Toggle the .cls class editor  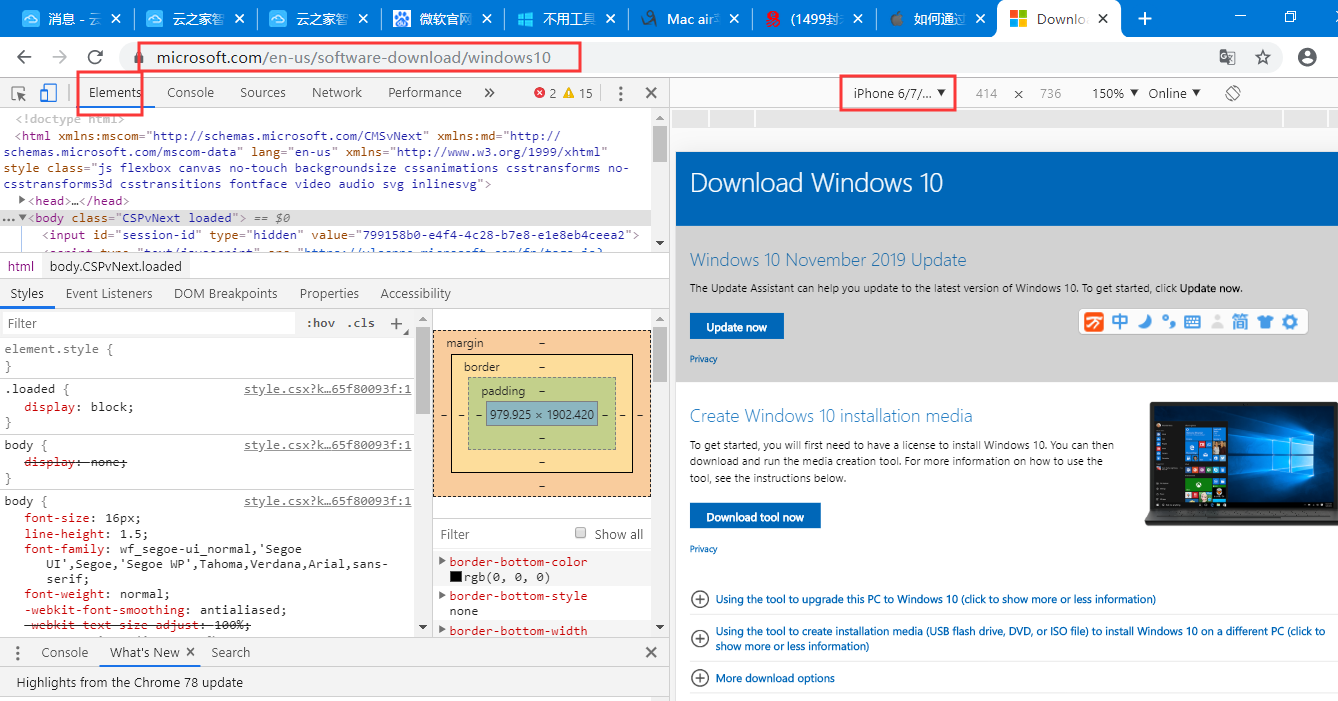point(361,324)
